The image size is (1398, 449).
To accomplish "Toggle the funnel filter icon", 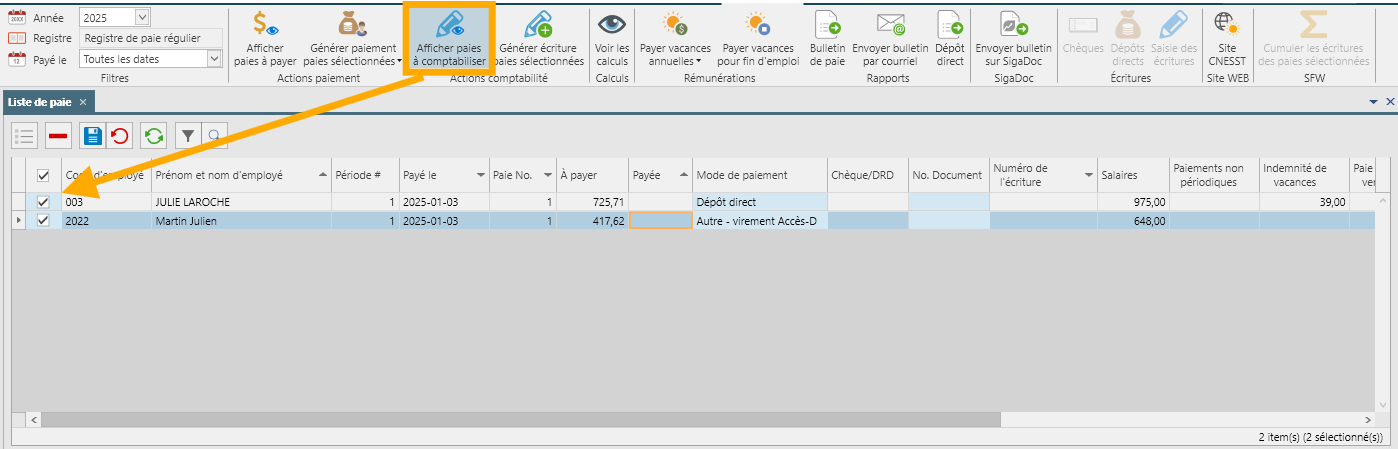I will 188,135.
